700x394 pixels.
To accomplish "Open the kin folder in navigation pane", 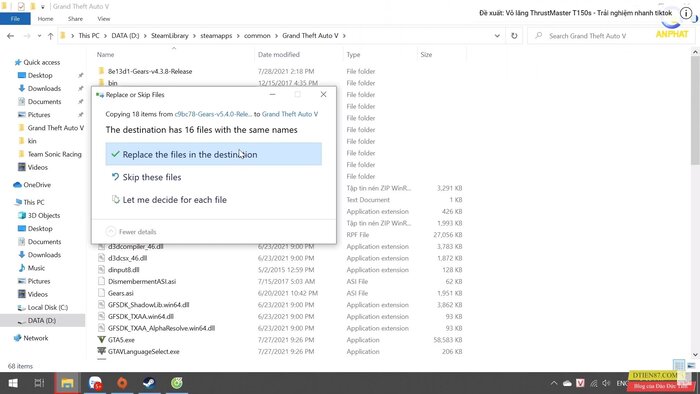I will [32, 141].
